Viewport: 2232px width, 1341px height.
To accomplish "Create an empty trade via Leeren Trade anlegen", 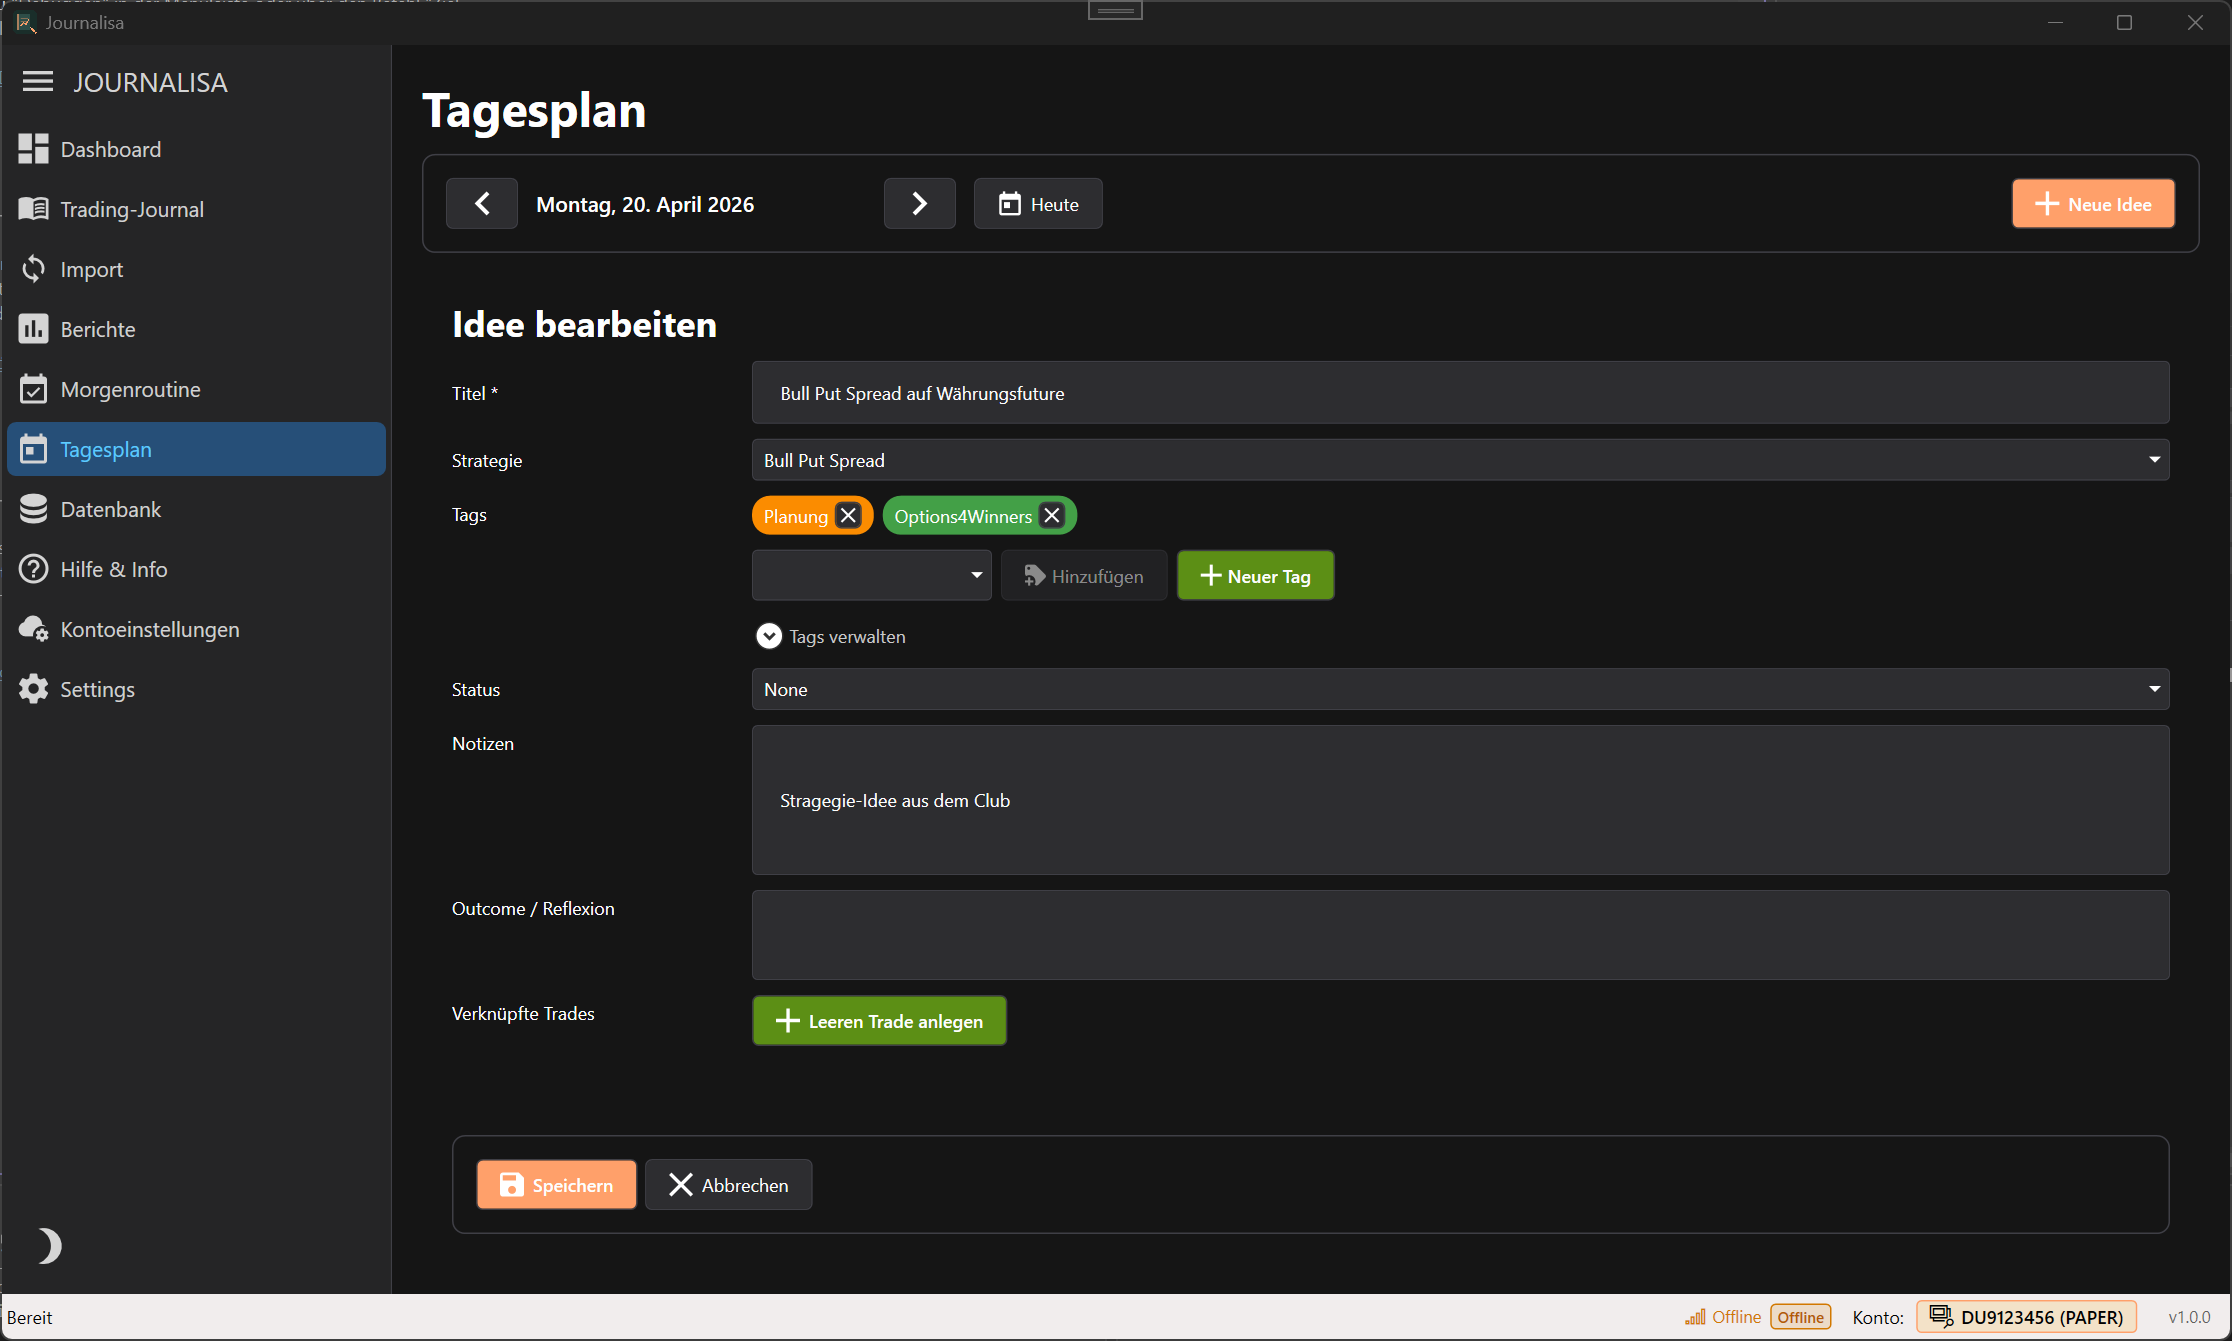I will point(879,1020).
